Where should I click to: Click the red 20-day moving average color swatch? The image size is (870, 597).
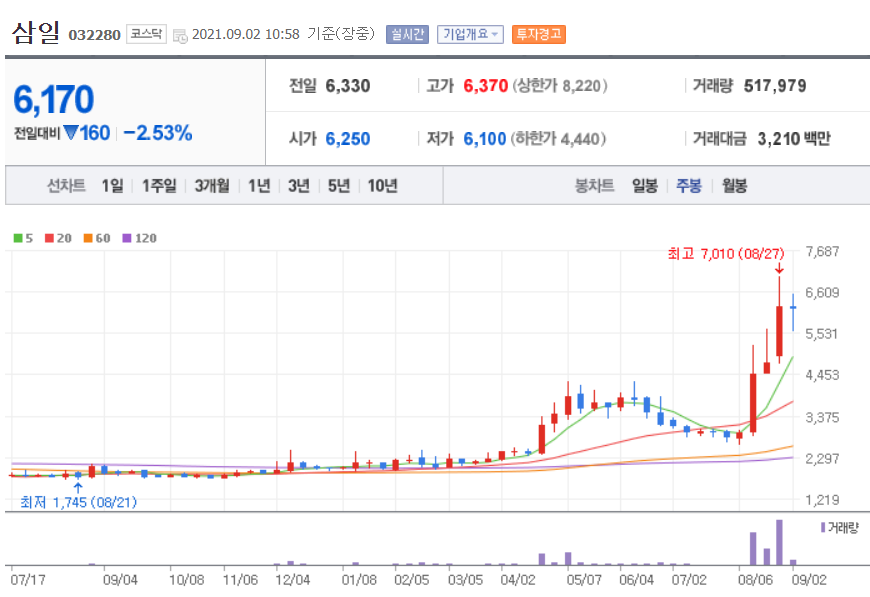coord(47,238)
